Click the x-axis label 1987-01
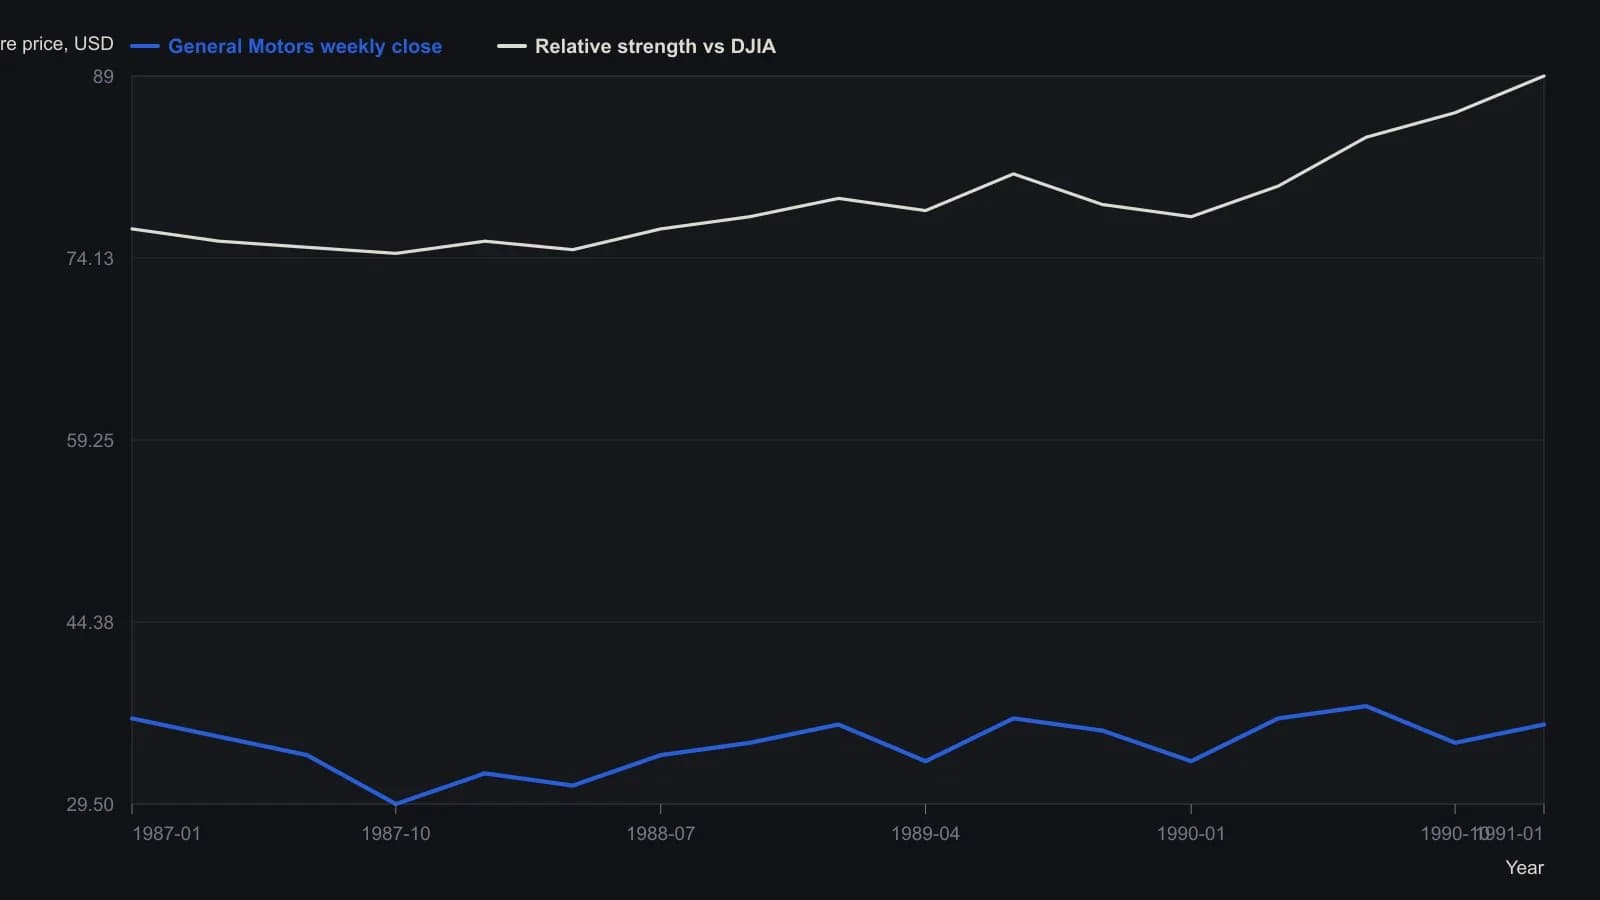 (166, 834)
